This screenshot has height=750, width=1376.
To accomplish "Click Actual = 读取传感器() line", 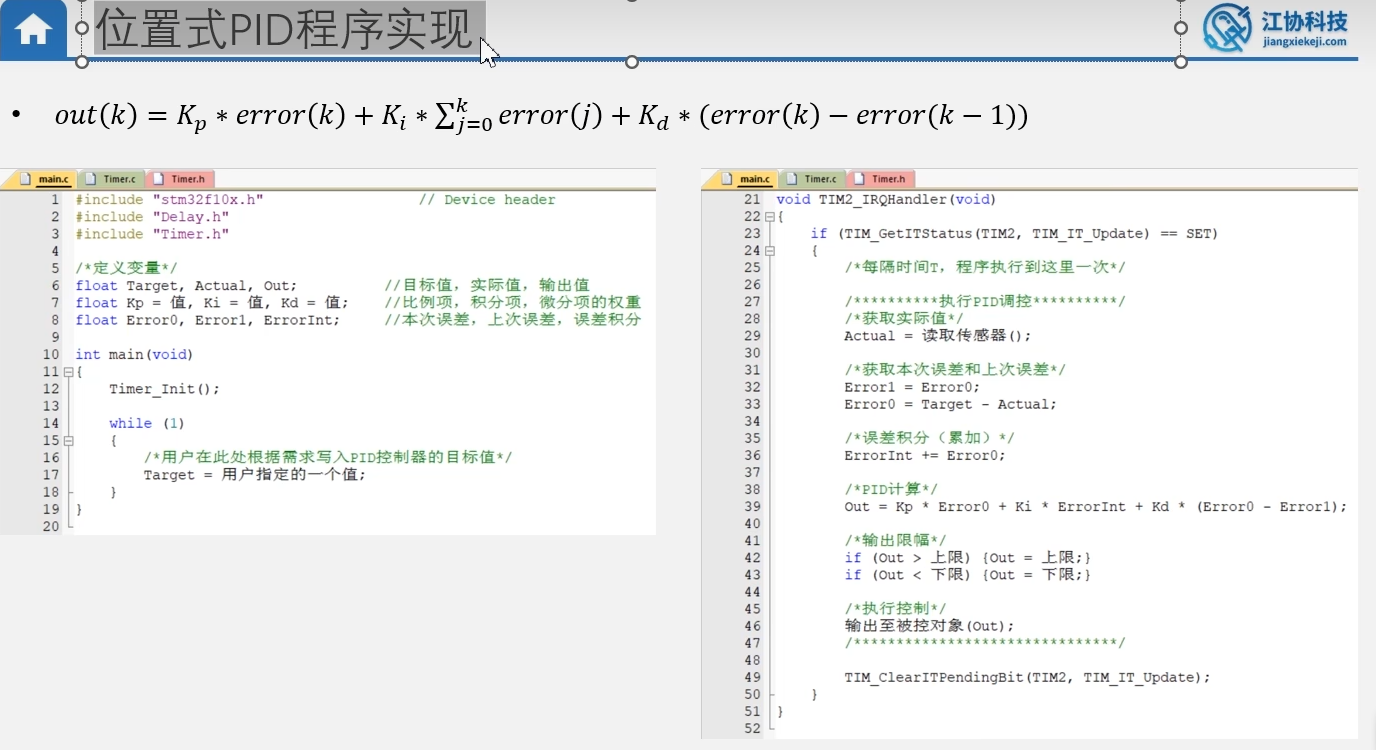I will click(937, 336).
